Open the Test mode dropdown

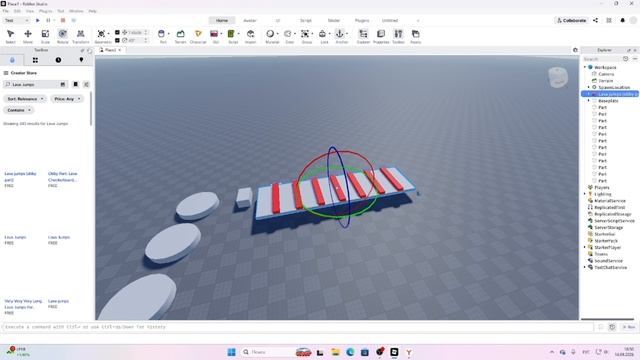pos(16,20)
